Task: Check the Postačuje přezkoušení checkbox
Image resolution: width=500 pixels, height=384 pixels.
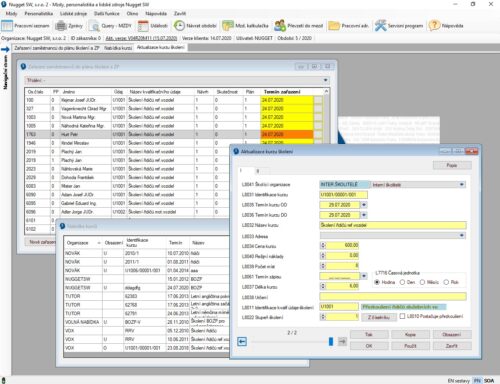Action: [x=402, y=316]
